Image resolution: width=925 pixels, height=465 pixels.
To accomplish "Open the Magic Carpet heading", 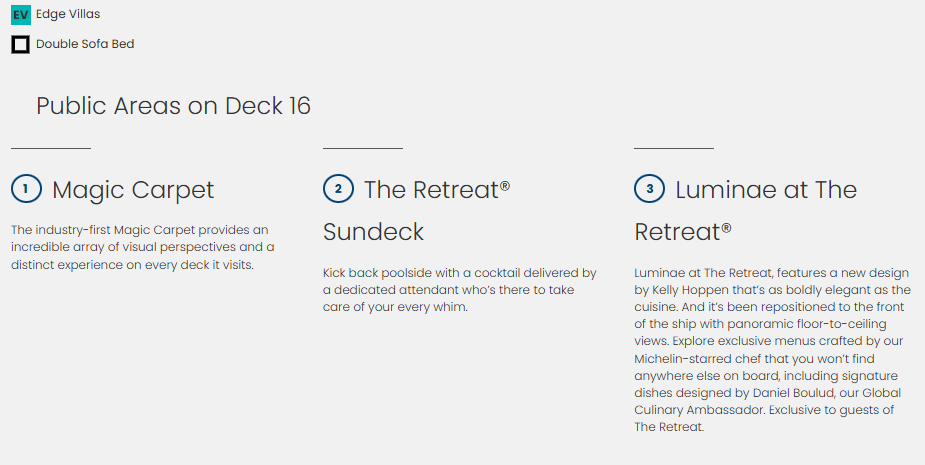I will pos(133,190).
